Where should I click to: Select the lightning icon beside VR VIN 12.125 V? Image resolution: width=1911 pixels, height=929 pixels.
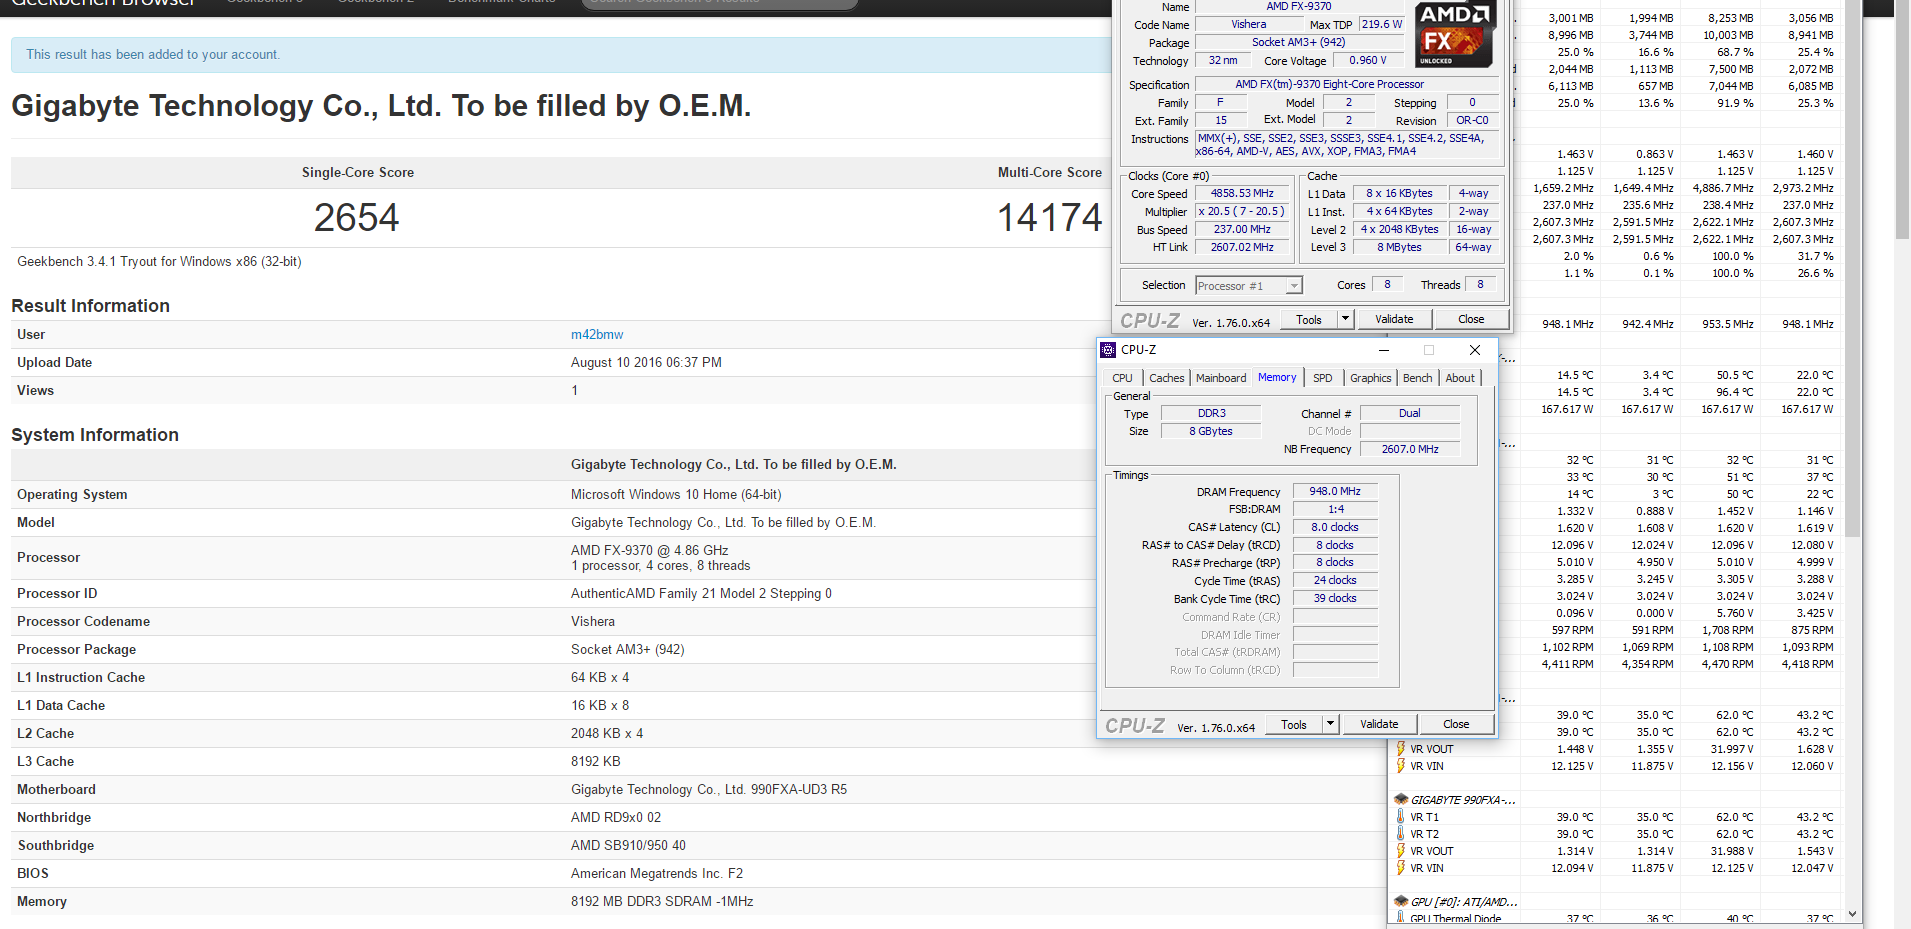[x=1401, y=766]
